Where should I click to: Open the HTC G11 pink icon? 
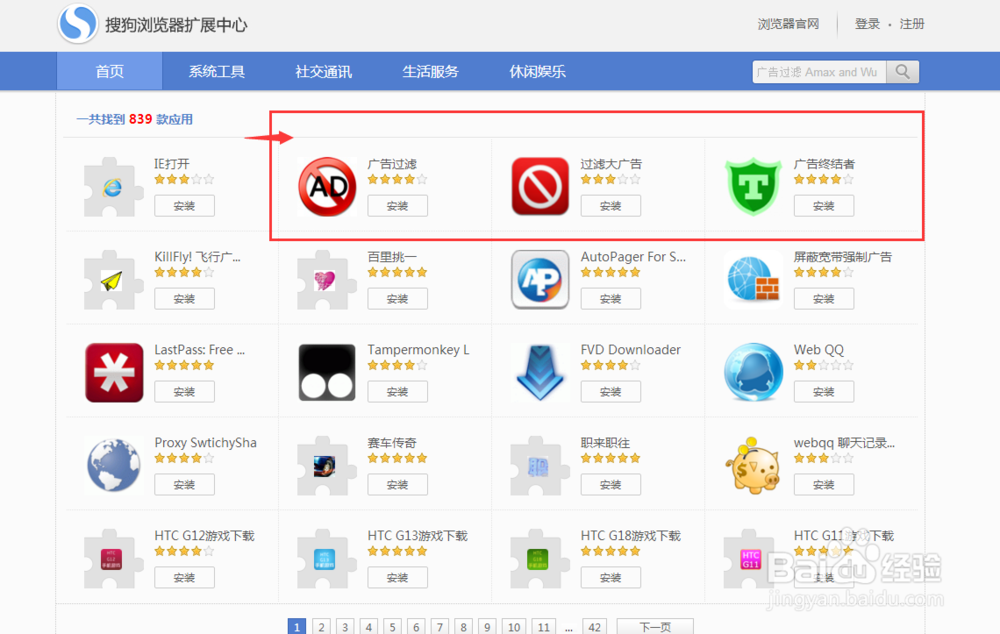(x=751, y=559)
